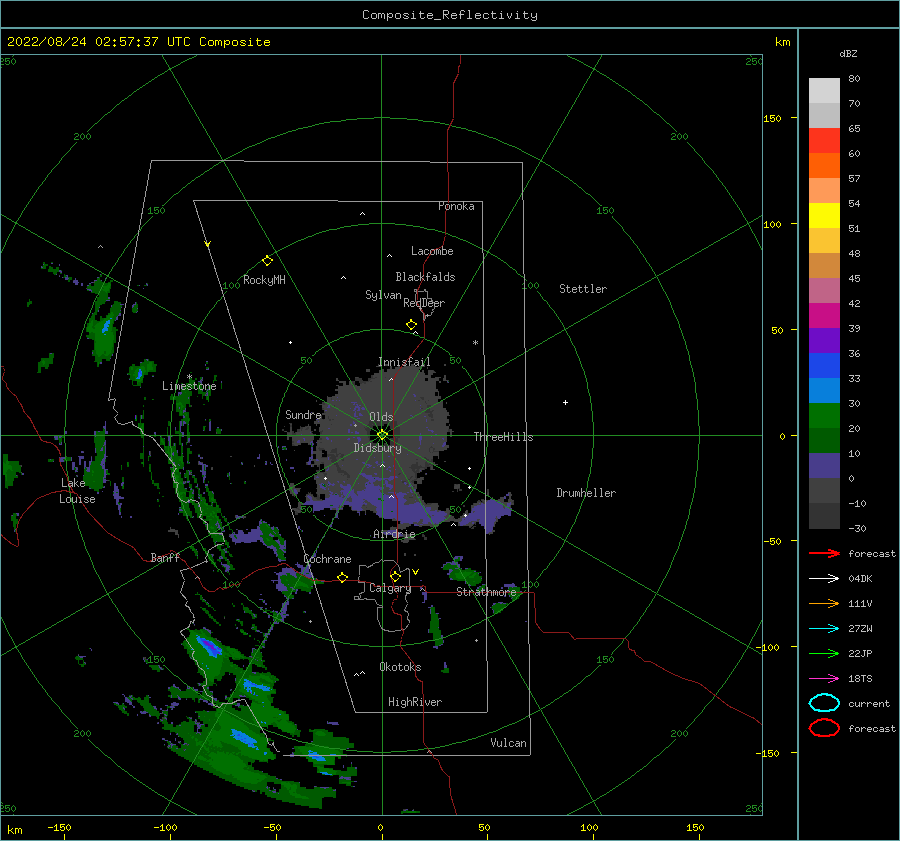This screenshot has height=841, width=900.
Task: Click the Ponoka city label
Action: tap(456, 206)
